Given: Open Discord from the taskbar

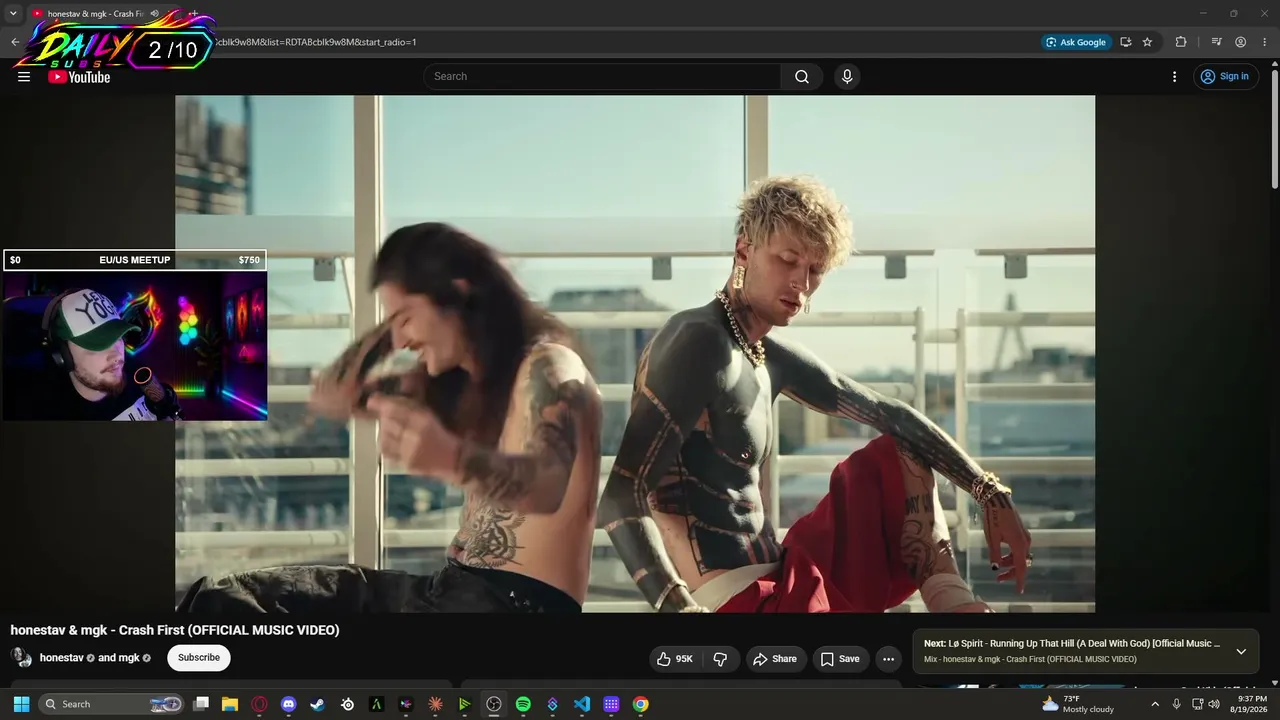Looking at the screenshot, I should coord(289,704).
